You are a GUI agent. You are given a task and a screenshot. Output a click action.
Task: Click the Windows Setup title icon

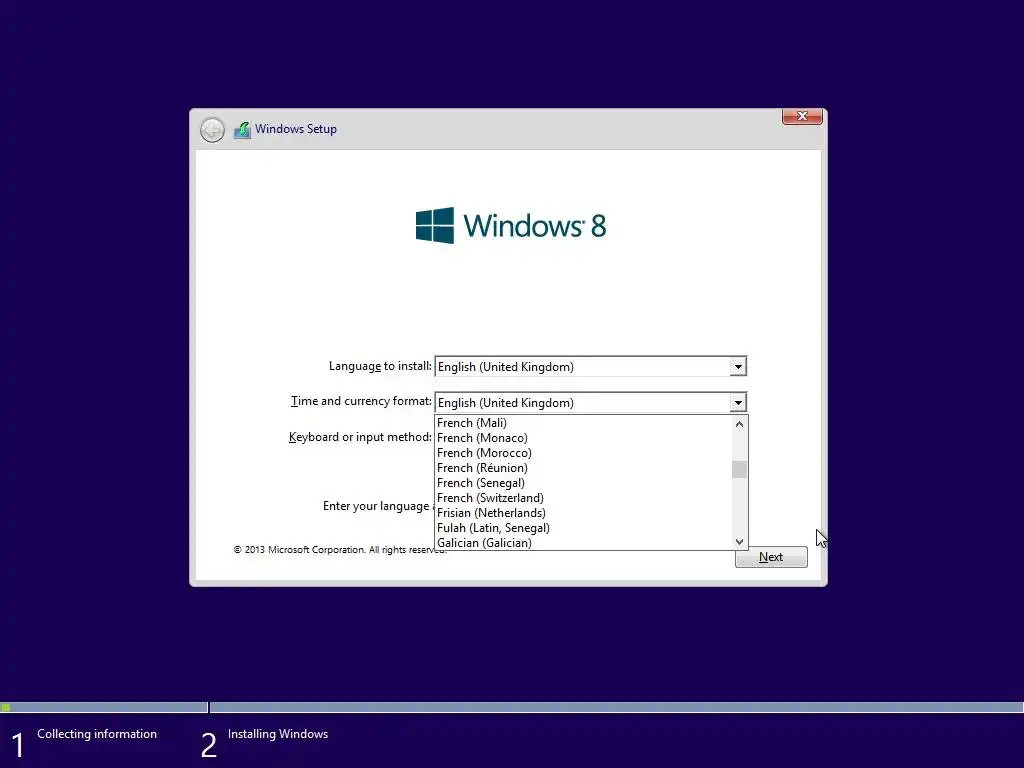(x=242, y=129)
